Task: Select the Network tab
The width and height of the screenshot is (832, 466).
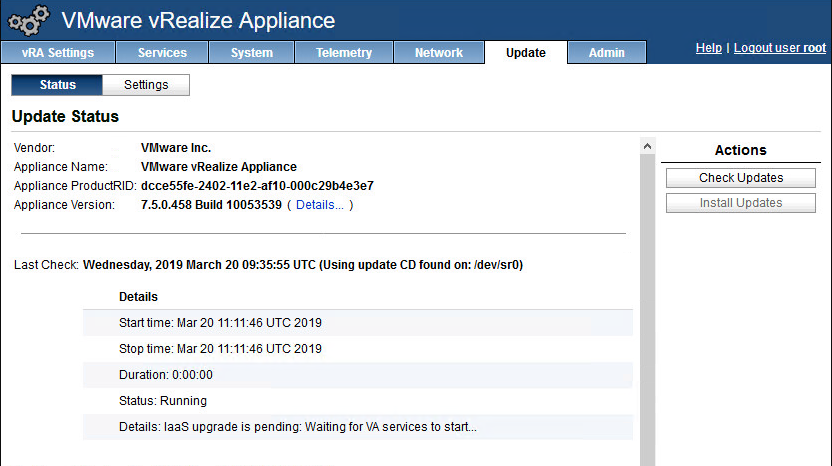Action: click(x=439, y=53)
